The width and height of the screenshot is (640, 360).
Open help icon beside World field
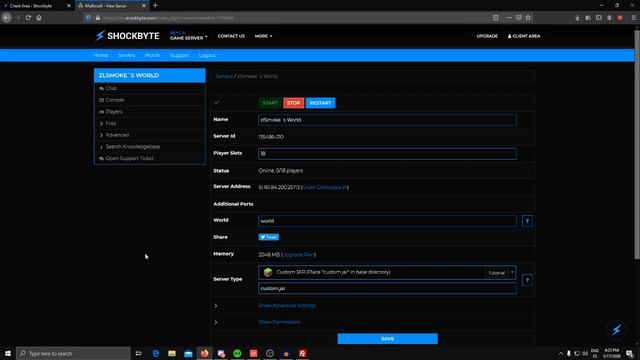tap(527, 221)
